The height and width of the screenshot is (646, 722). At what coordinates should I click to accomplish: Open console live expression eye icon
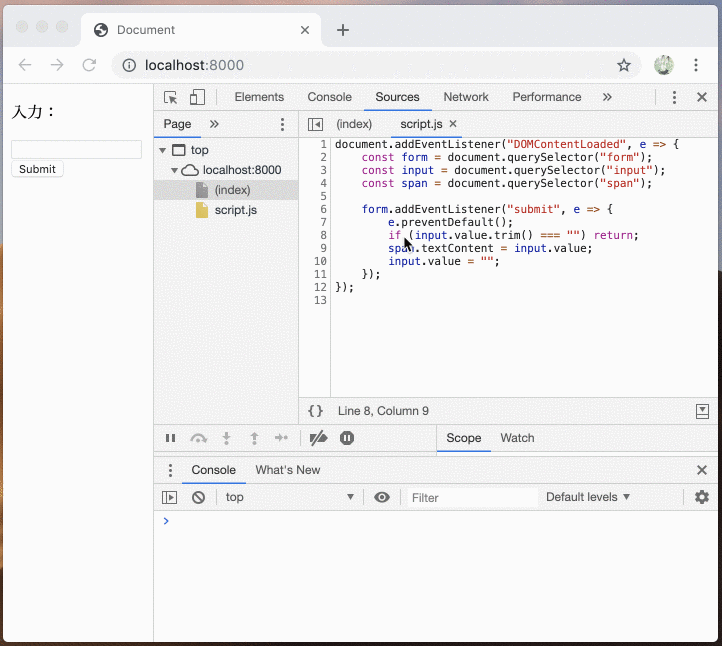click(382, 497)
